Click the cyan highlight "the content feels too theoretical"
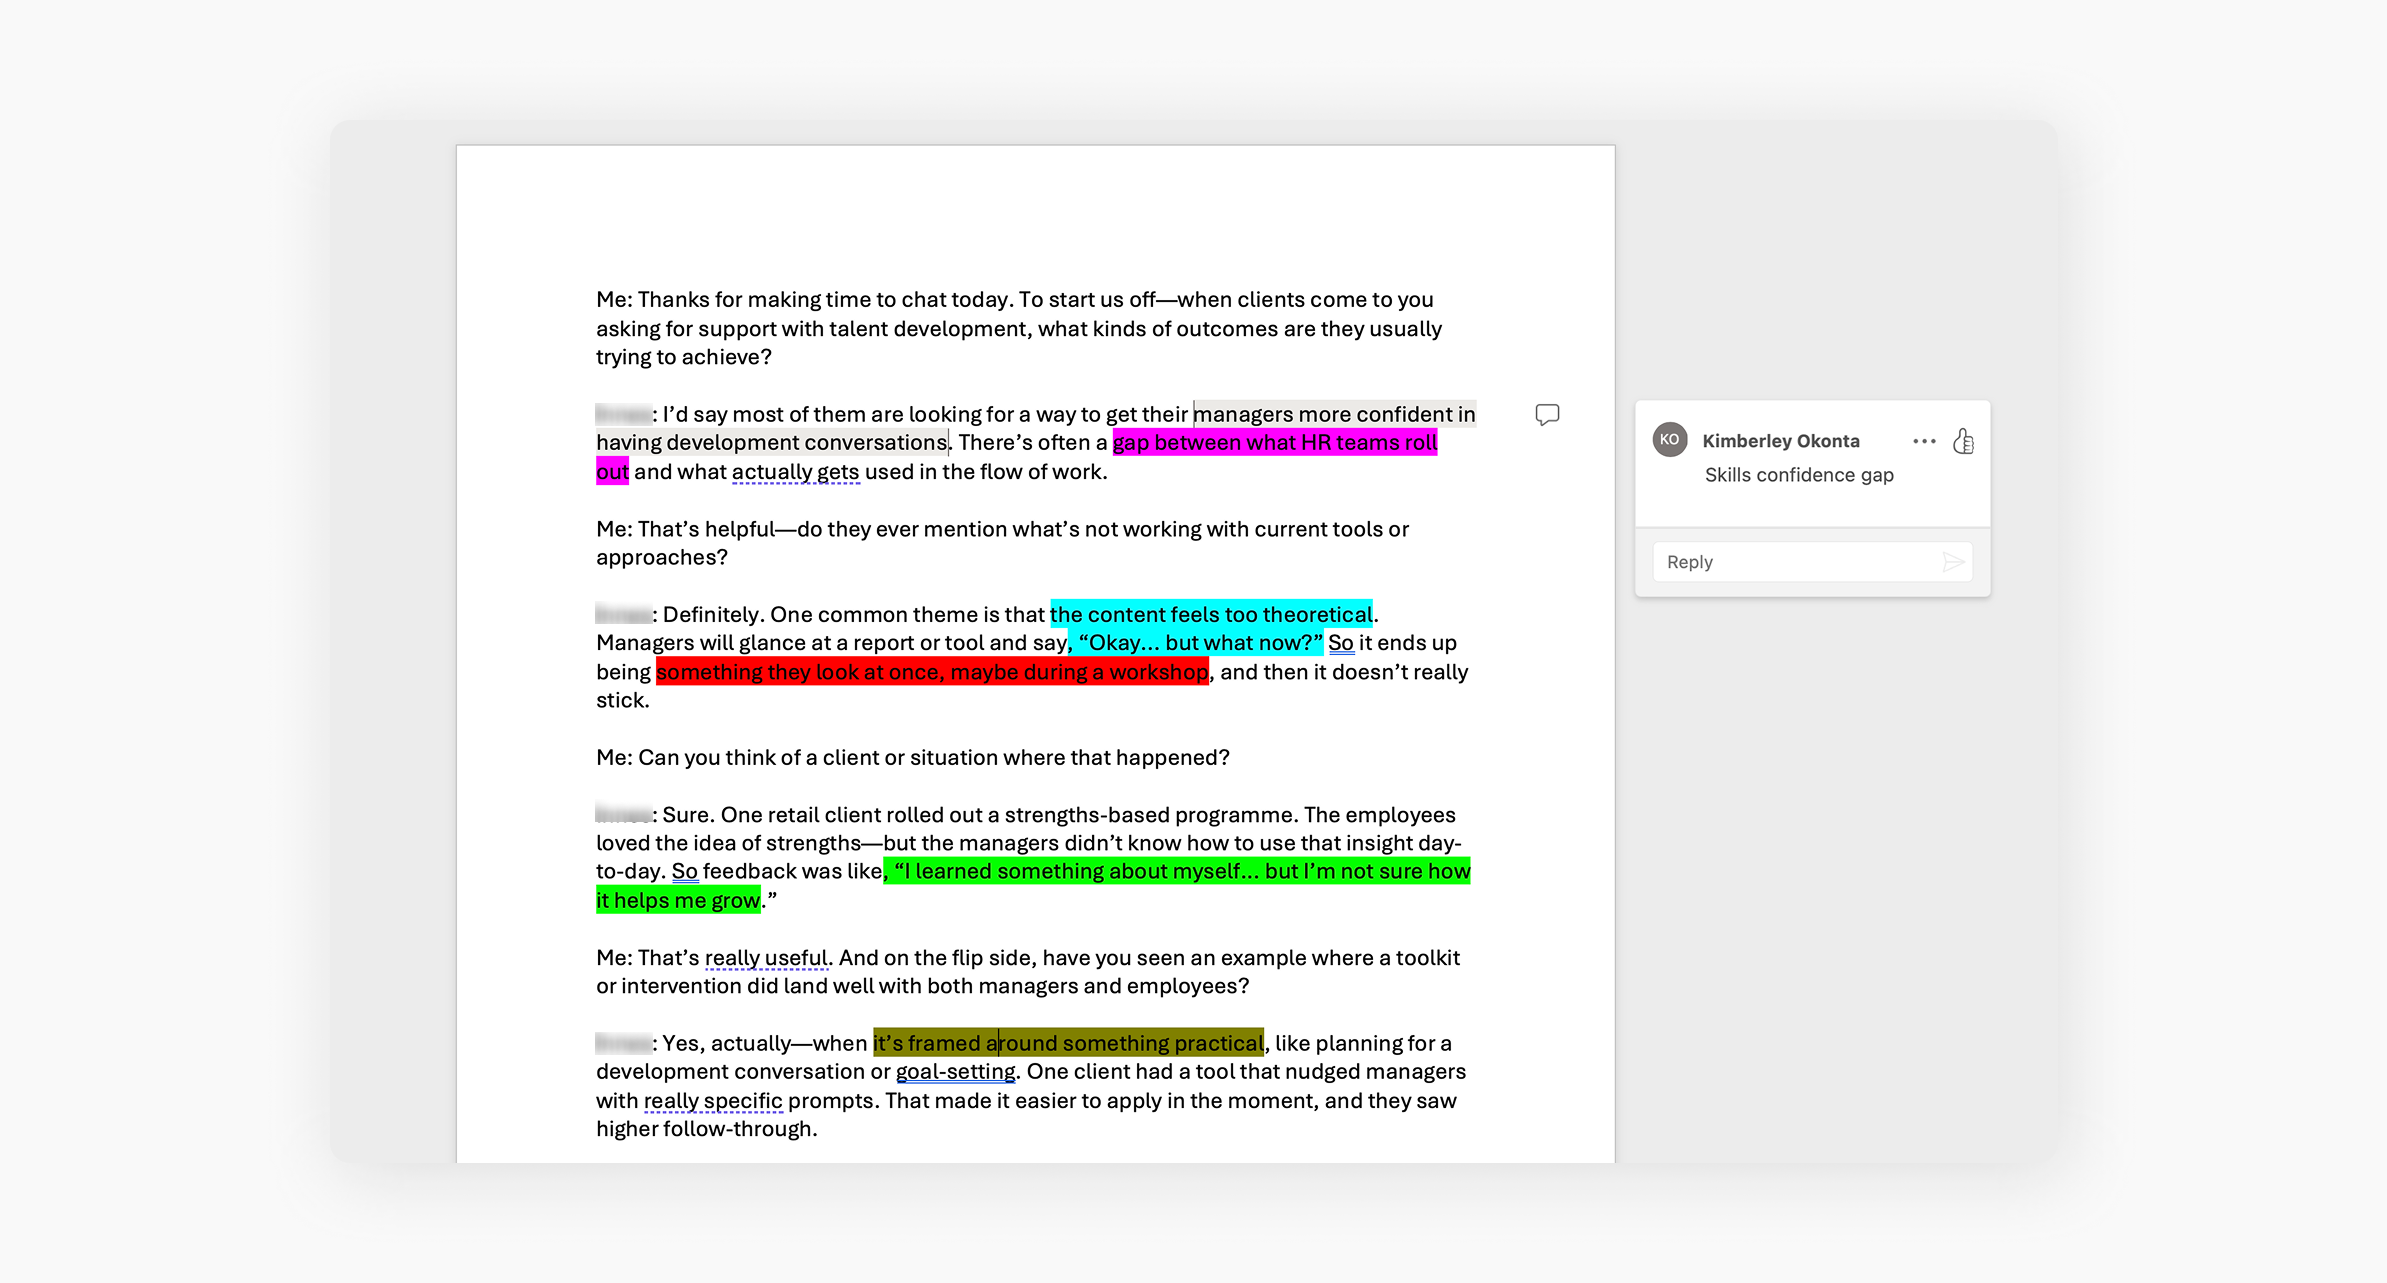Viewport: 2387px width, 1283px height. [1210, 614]
